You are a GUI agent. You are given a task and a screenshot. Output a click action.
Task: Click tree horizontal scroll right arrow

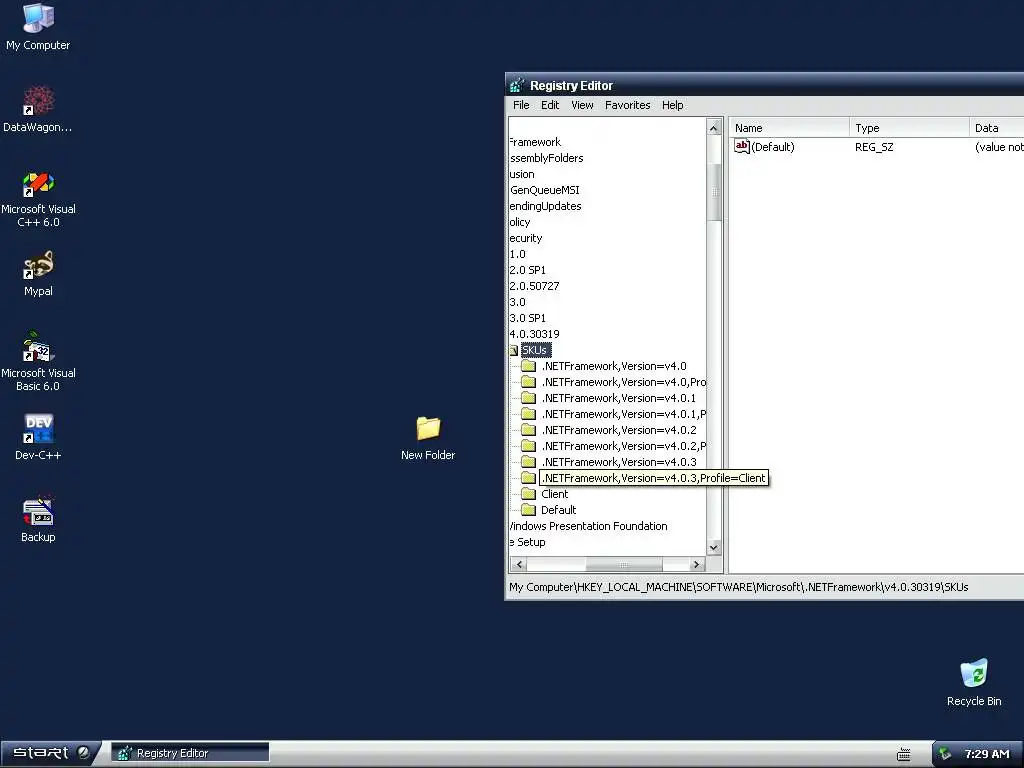697,564
